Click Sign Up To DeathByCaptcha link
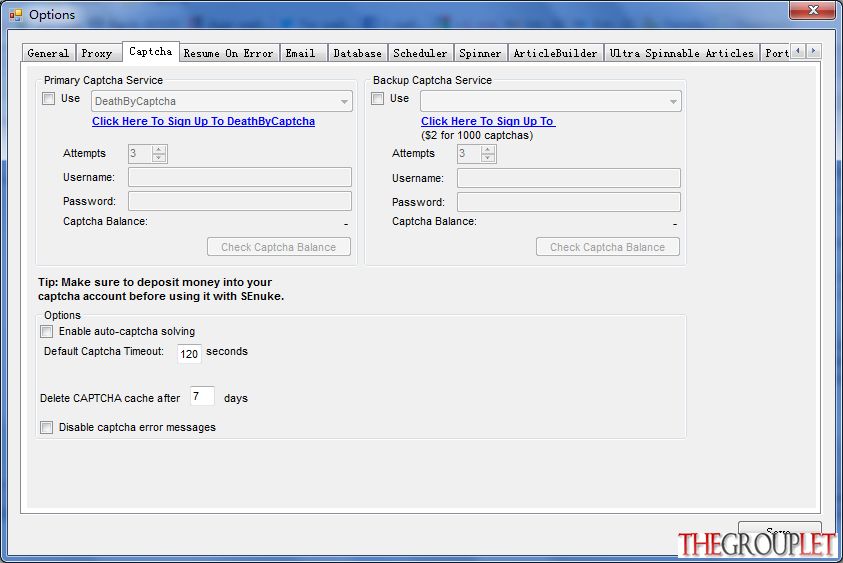Screen dimensions: 843x563 [203, 121]
